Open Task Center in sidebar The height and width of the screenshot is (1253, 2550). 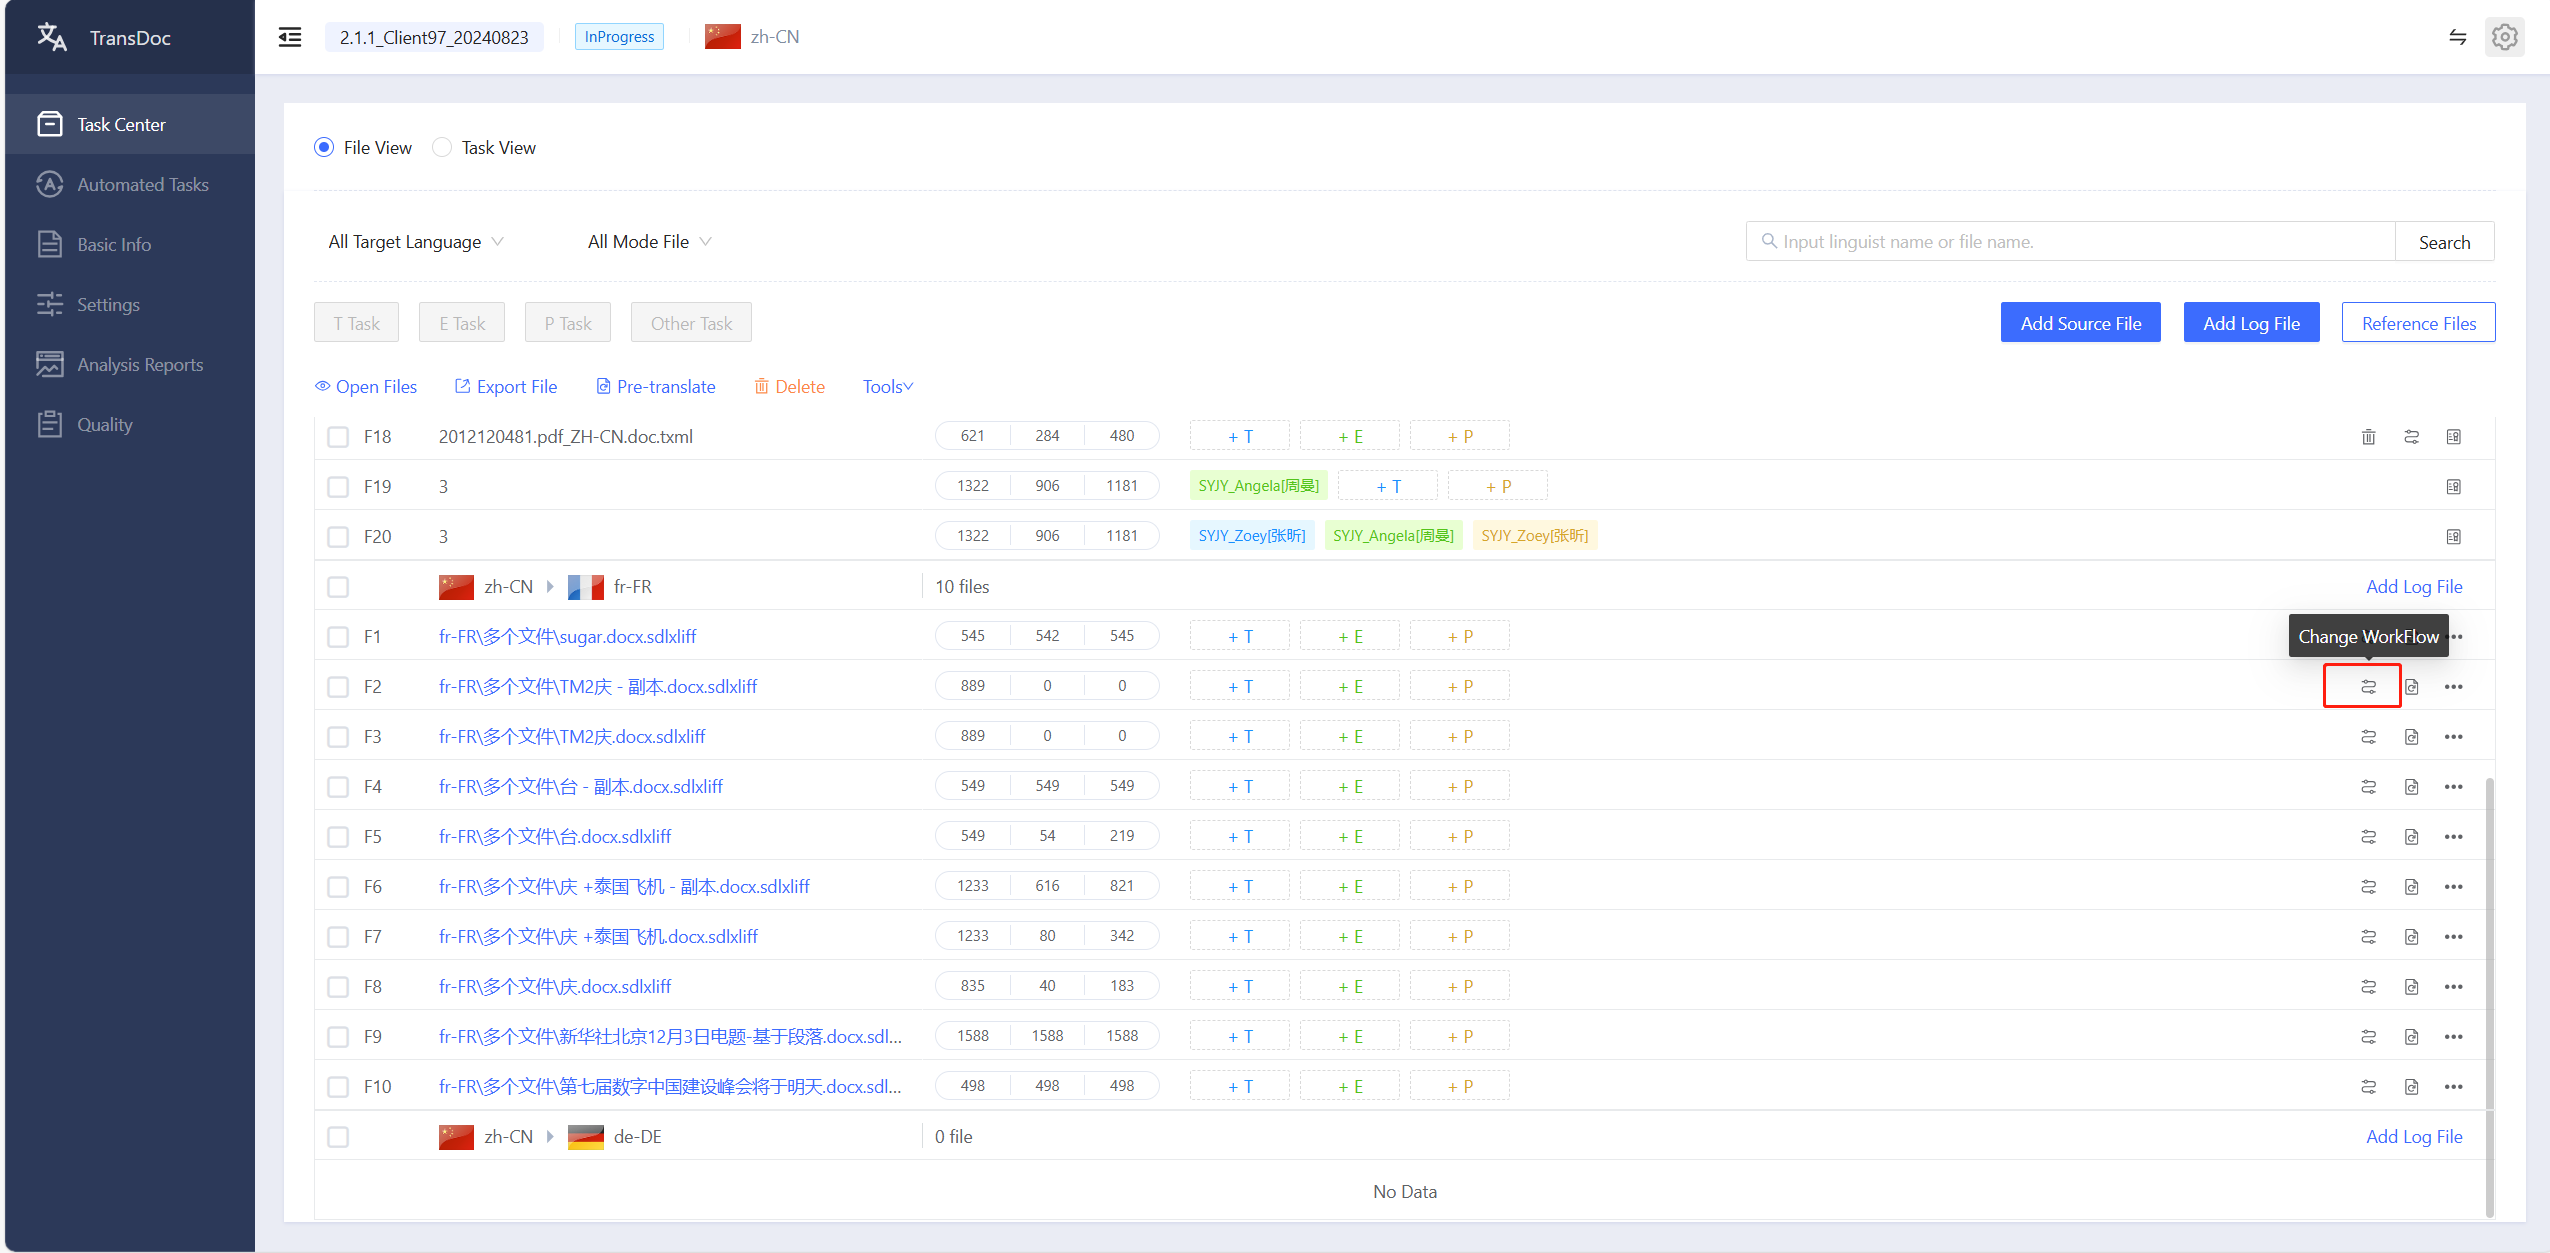(130, 124)
